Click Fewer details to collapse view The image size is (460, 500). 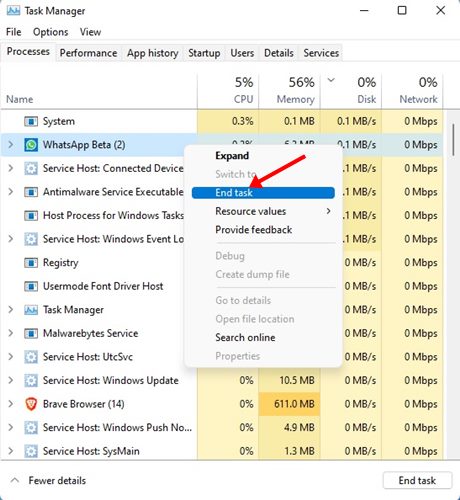coord(48,480)
